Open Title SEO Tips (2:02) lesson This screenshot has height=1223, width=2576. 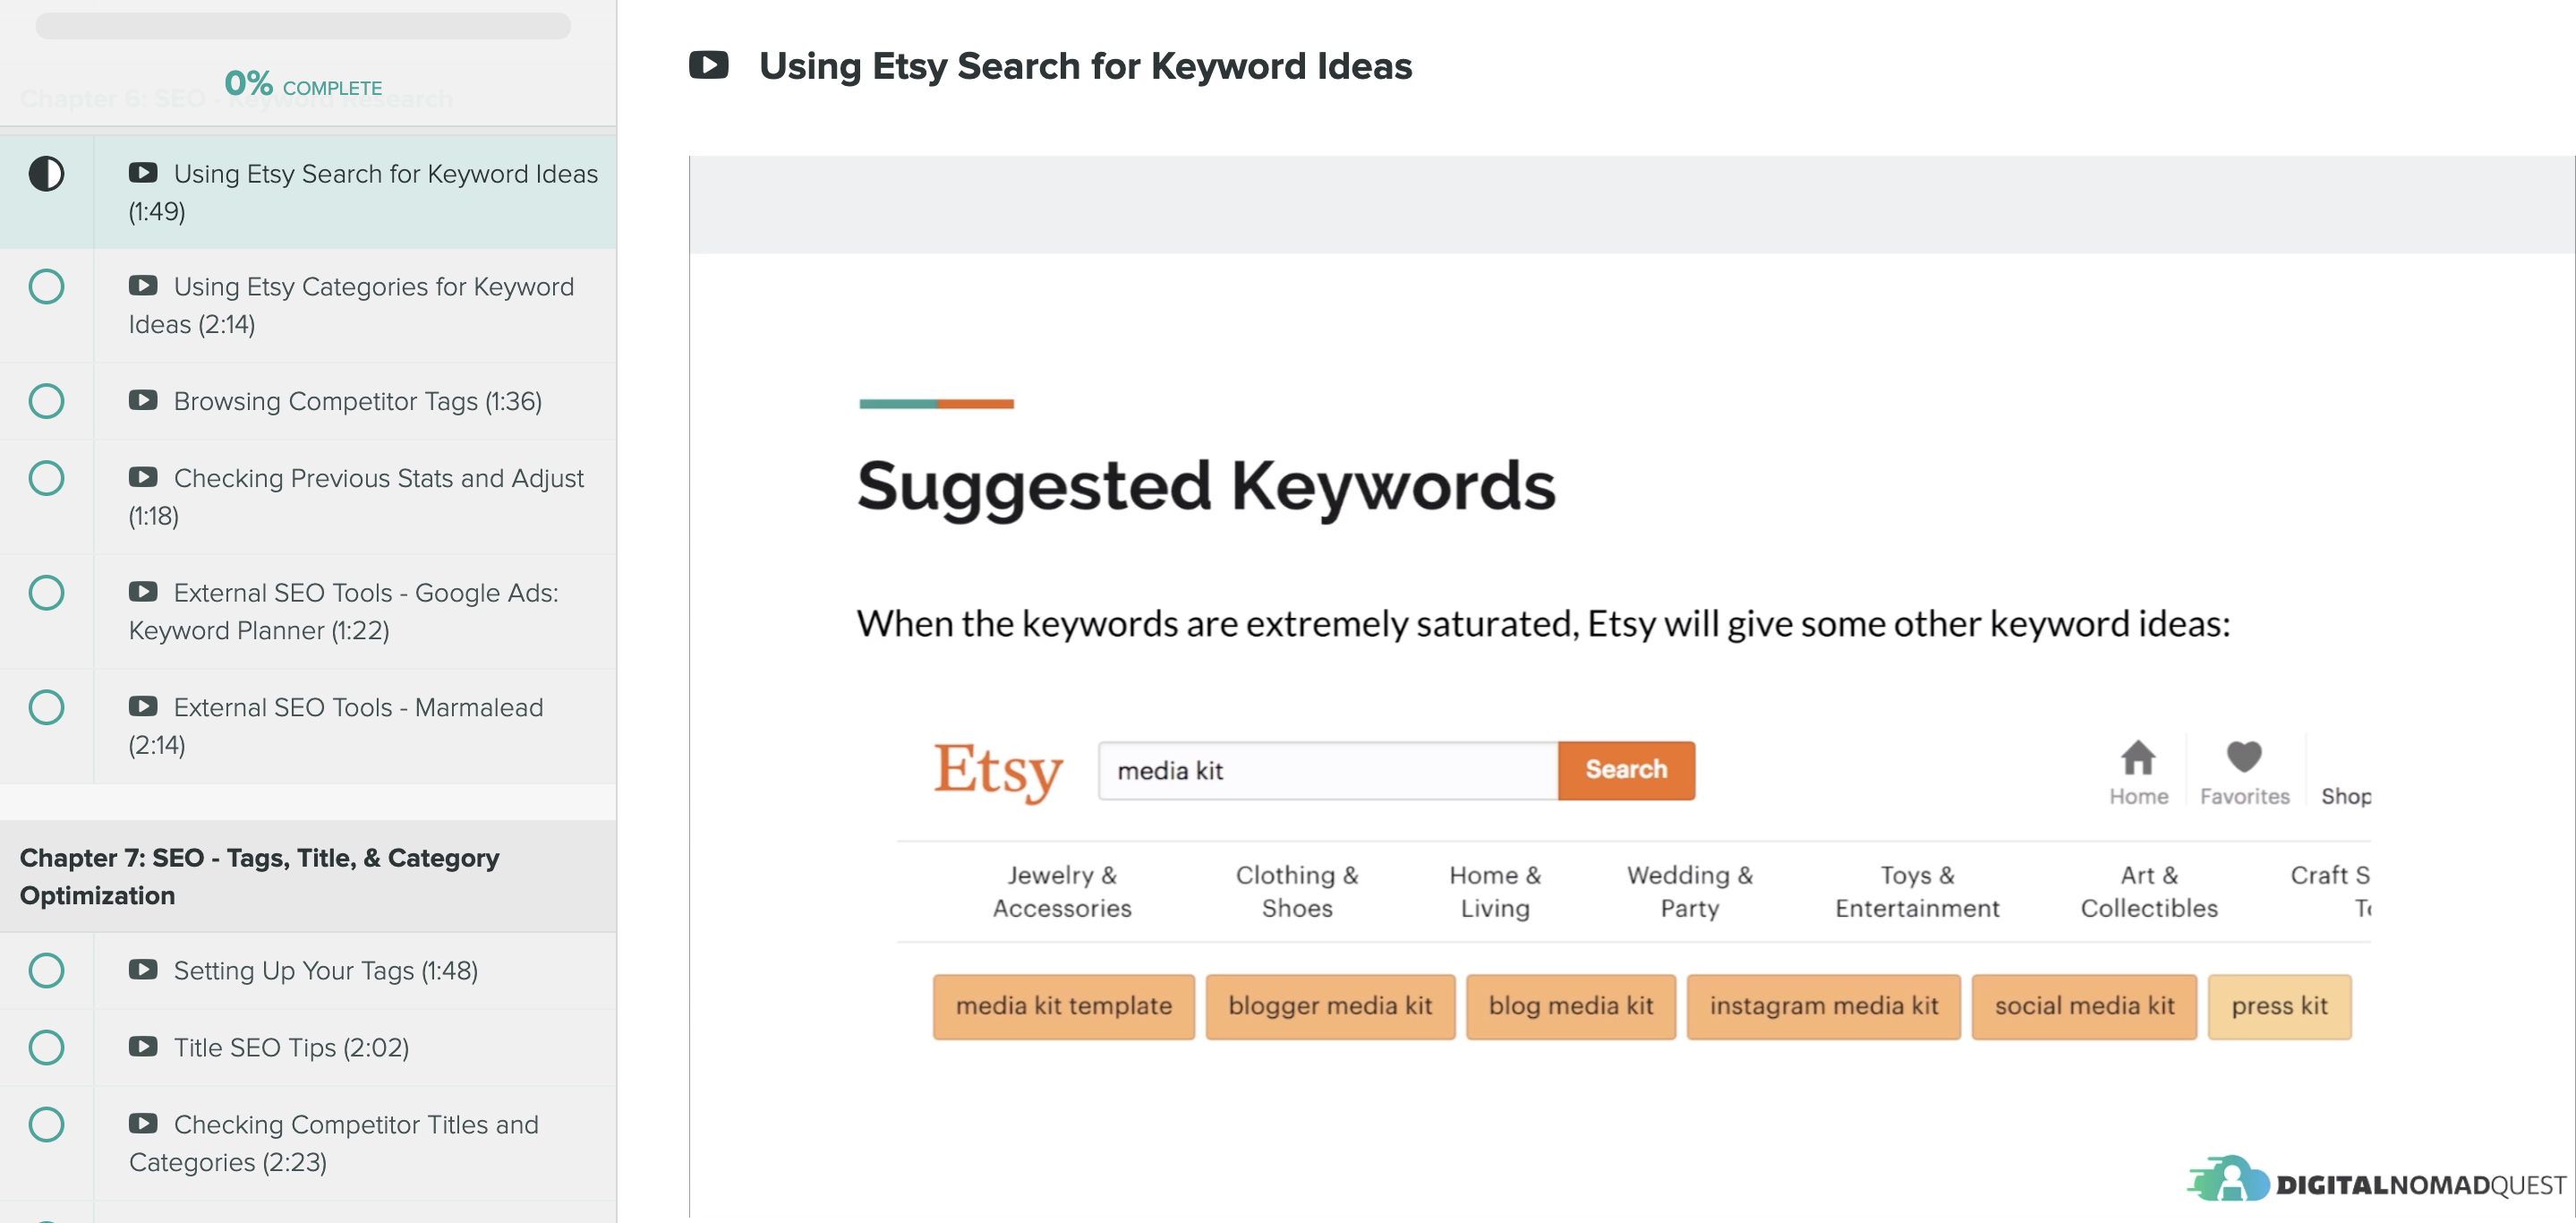pyautogui.click(x=308, y=1047)
